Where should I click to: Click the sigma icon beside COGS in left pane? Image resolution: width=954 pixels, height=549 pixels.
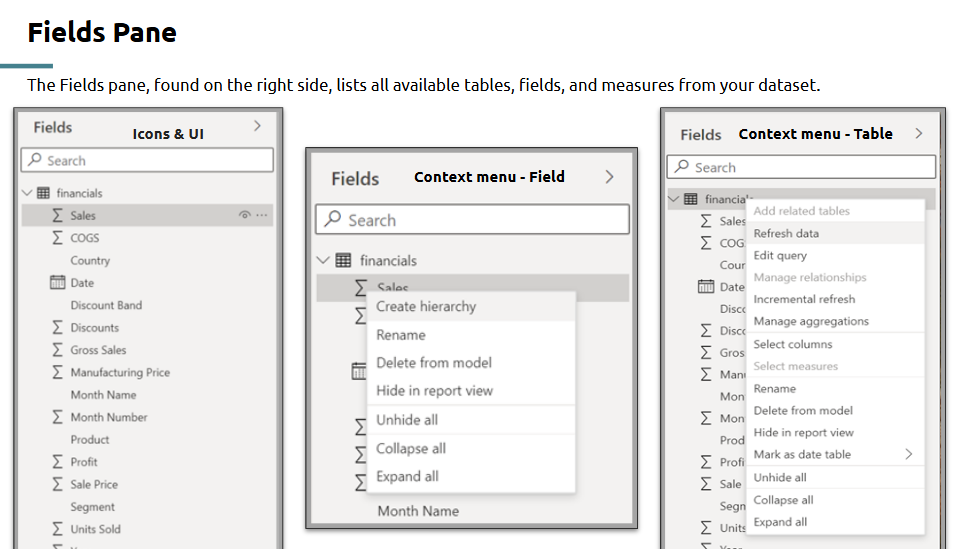pyautogui.click(x=57, y=238)
